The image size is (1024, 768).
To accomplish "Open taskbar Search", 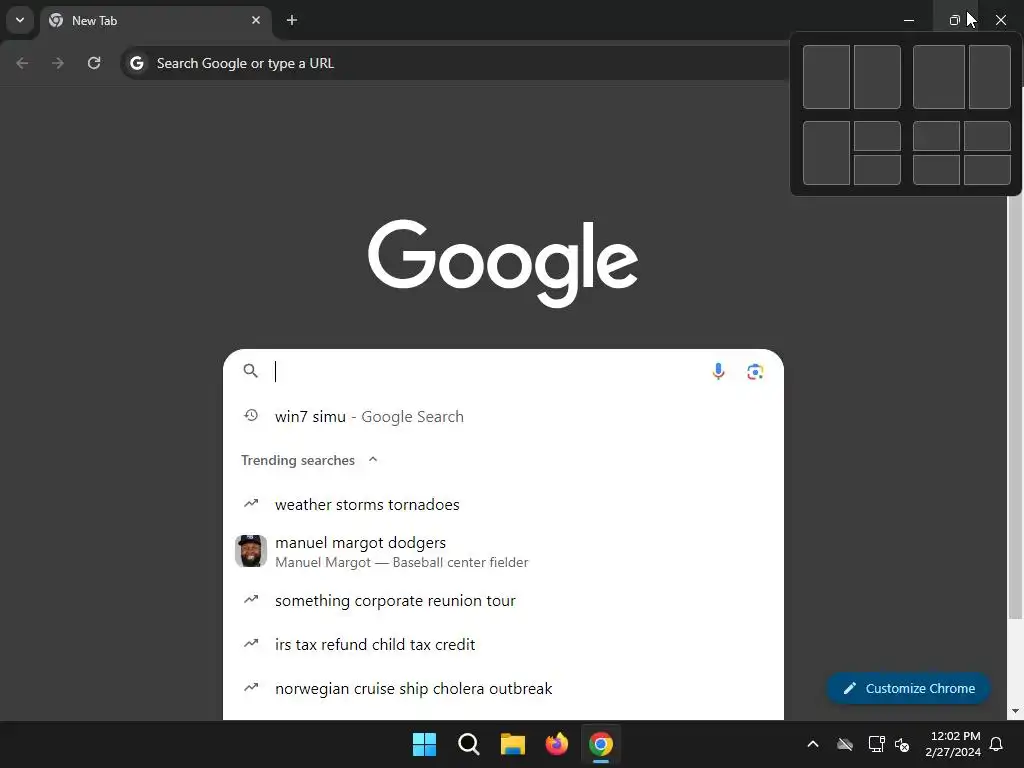I will (468, 744).
